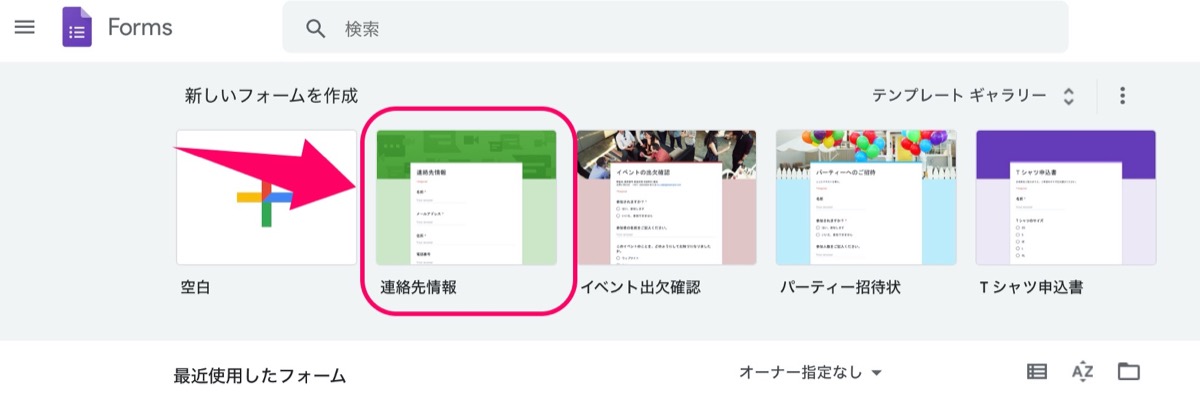Open the file picker folder icon
1200x402 pixels.
(1129, 372)
